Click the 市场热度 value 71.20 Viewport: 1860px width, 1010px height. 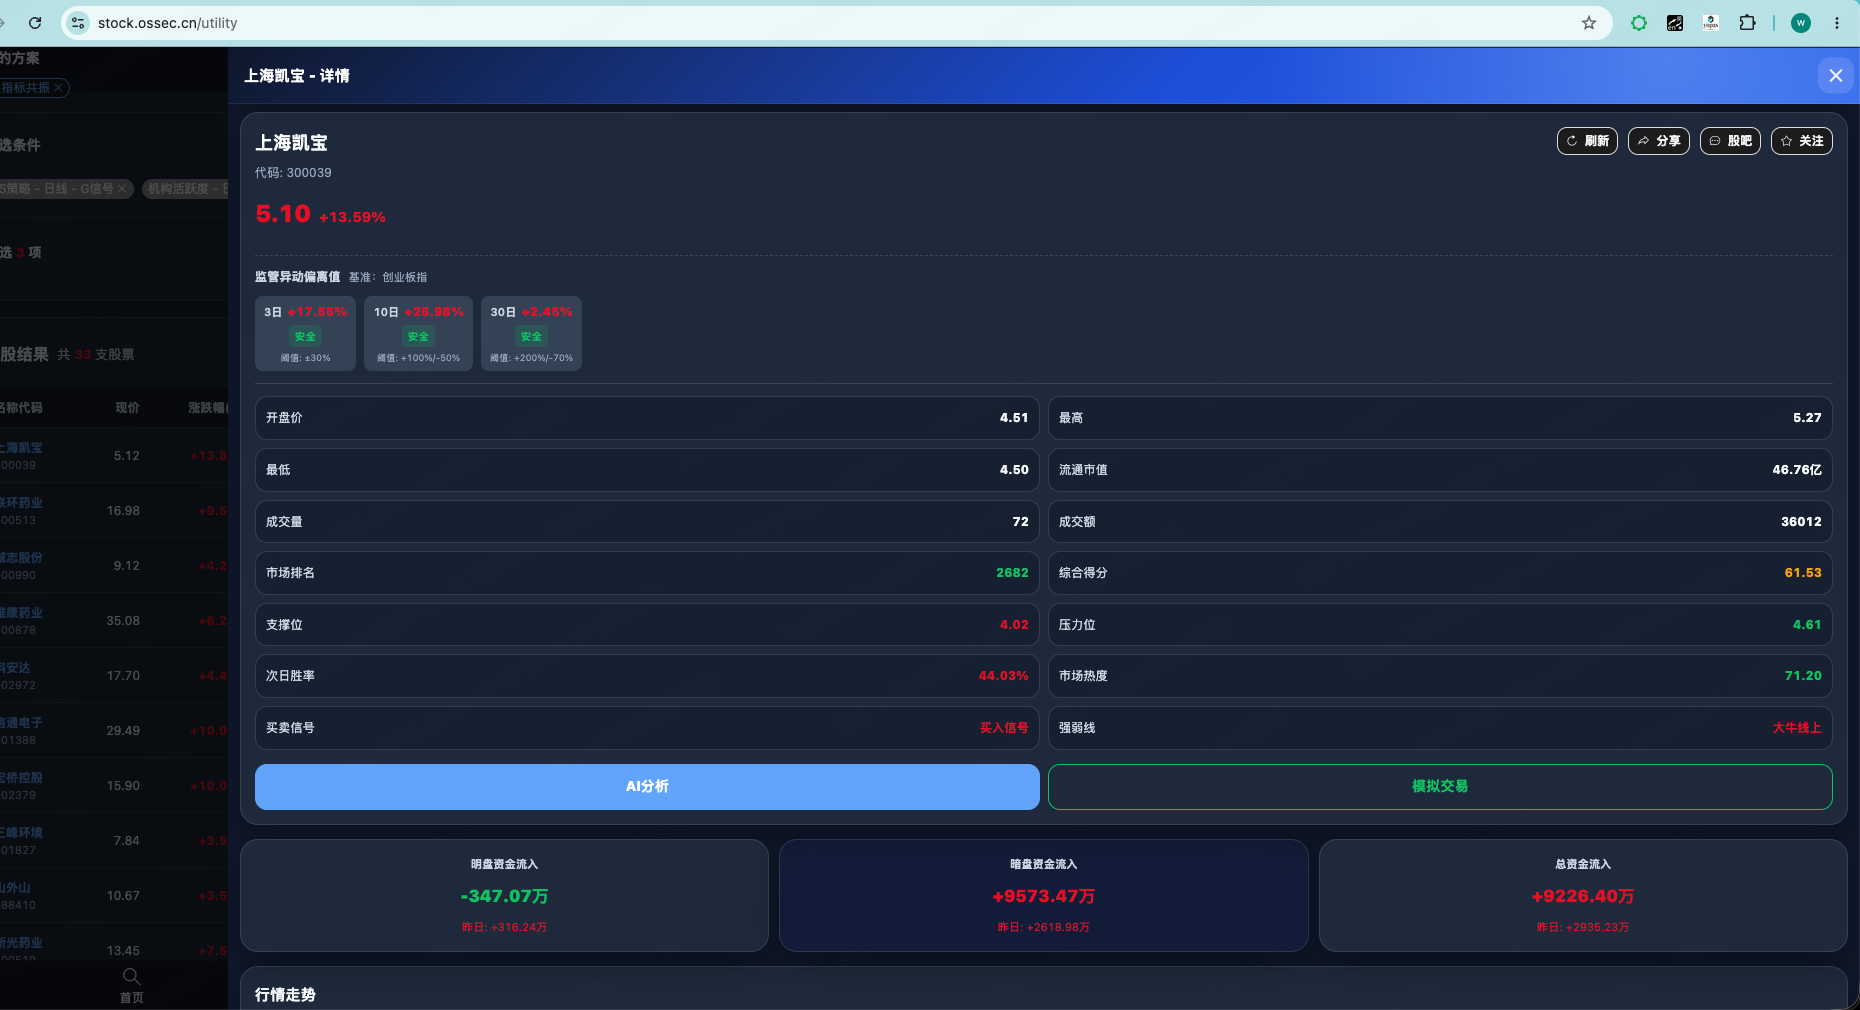click(1803, 676)
